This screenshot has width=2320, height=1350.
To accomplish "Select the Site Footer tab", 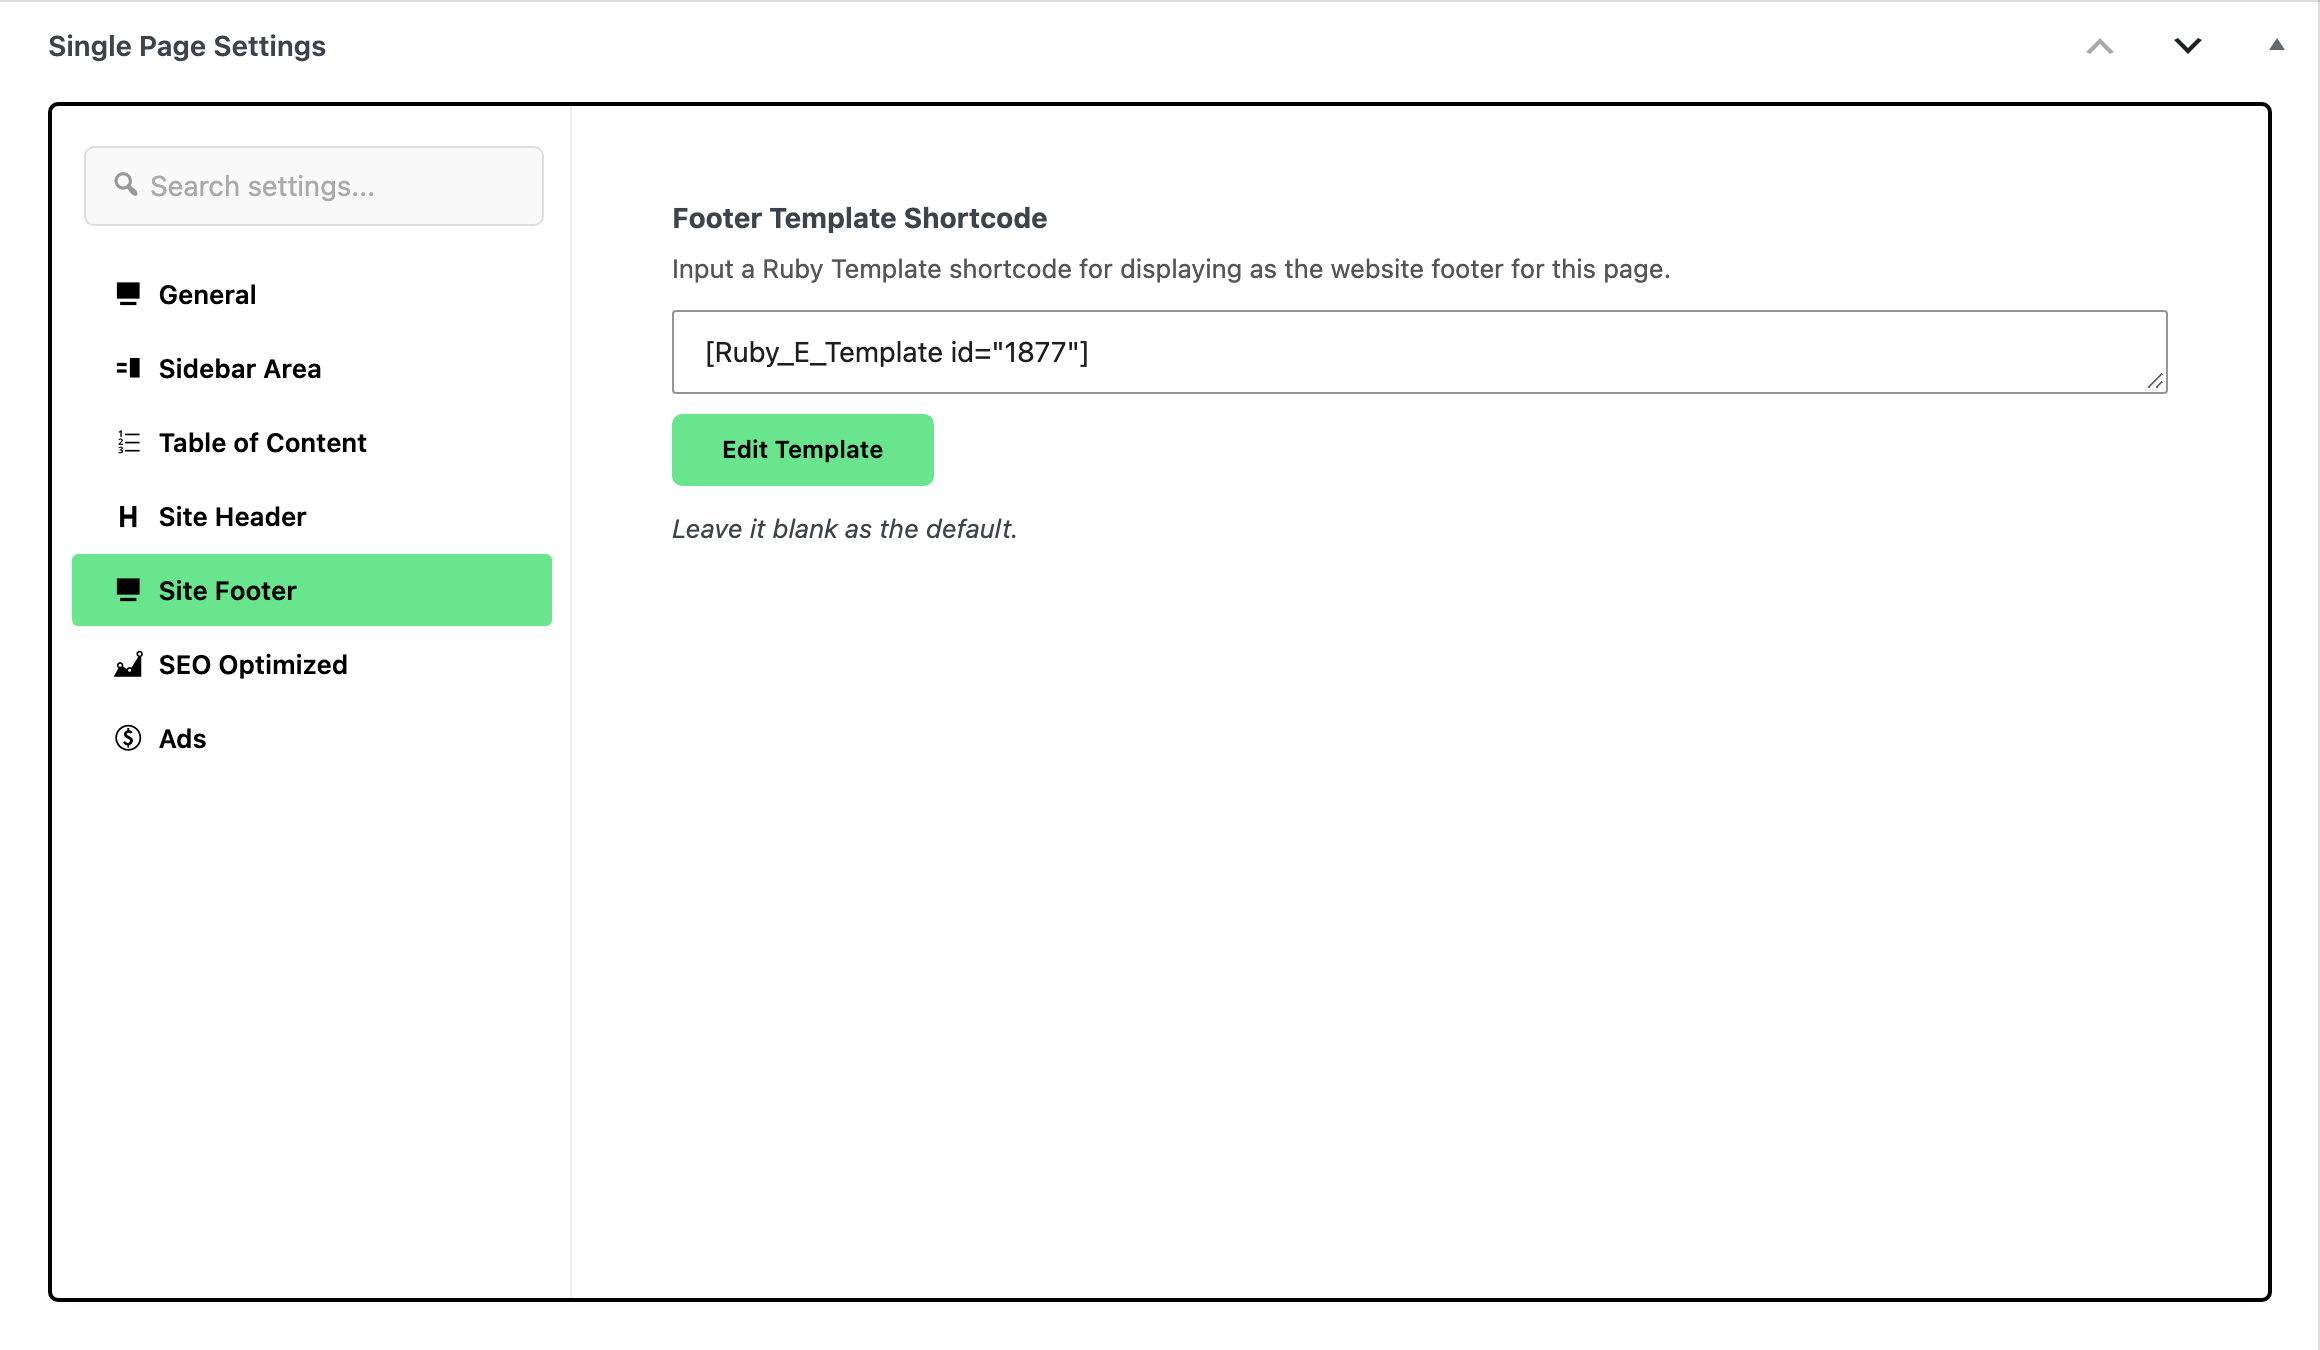I will coord(312,590).
